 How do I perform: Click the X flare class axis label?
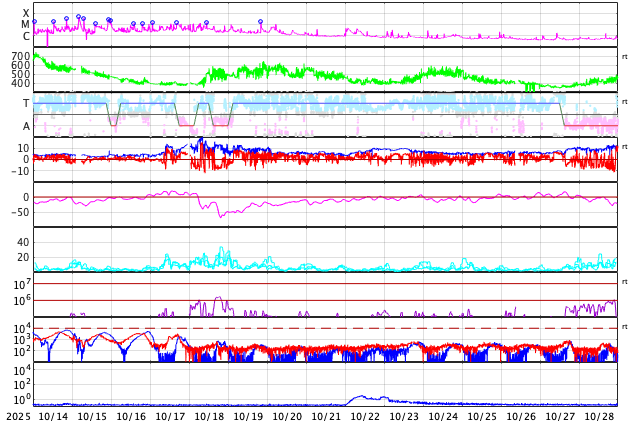tap(26, 13)
